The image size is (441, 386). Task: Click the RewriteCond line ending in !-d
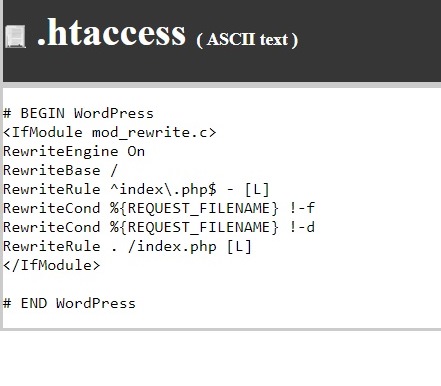pos(159,227)
